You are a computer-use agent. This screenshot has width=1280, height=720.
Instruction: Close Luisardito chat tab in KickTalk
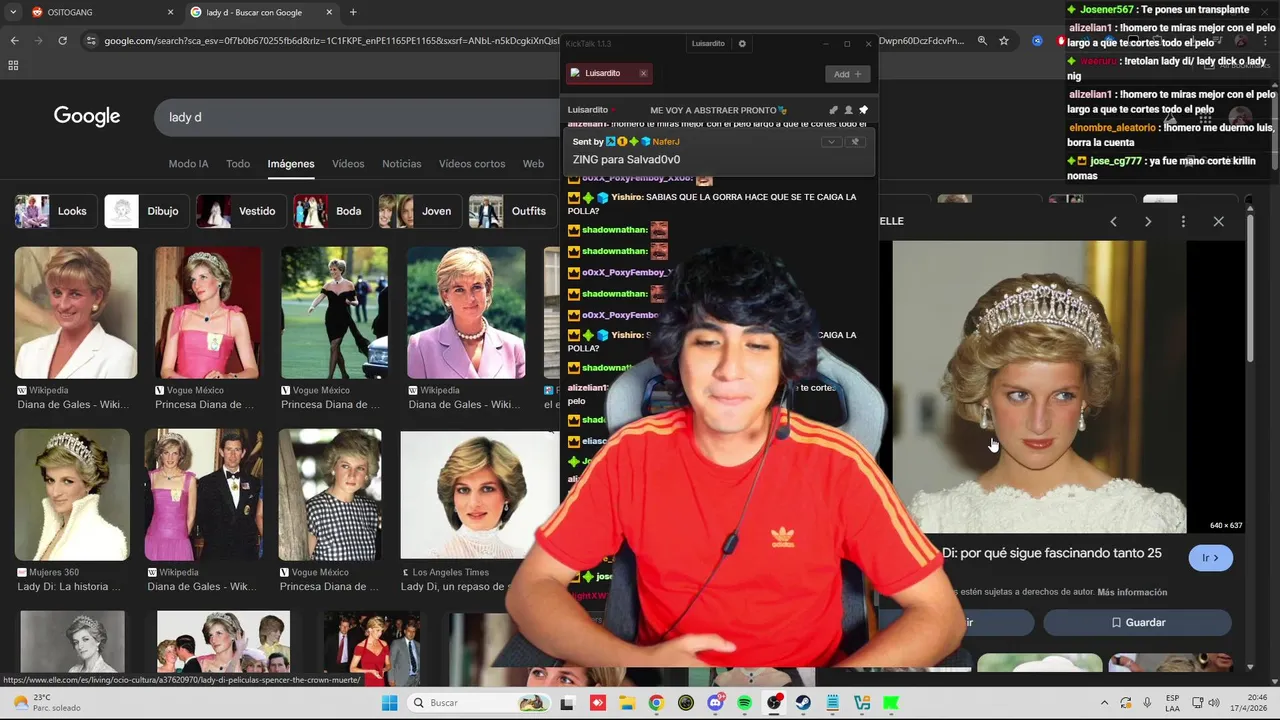[x=643, y=73]
